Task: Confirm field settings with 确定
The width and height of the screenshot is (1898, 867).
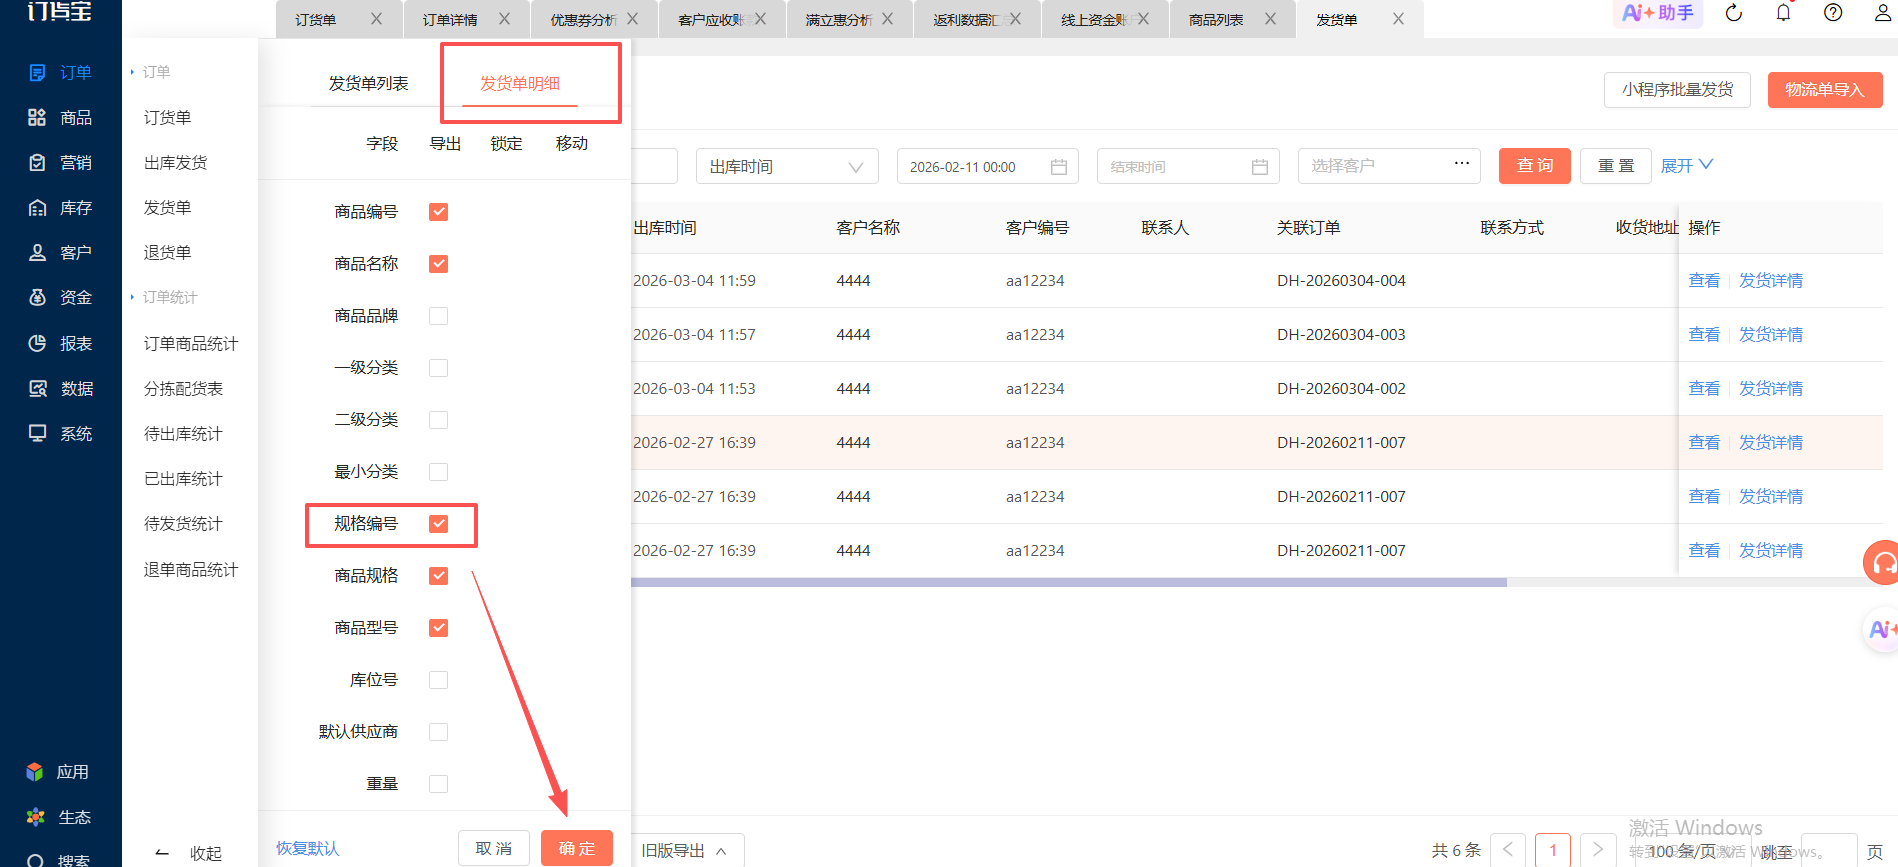Action: pyautogui.click(x=577, y=848)
